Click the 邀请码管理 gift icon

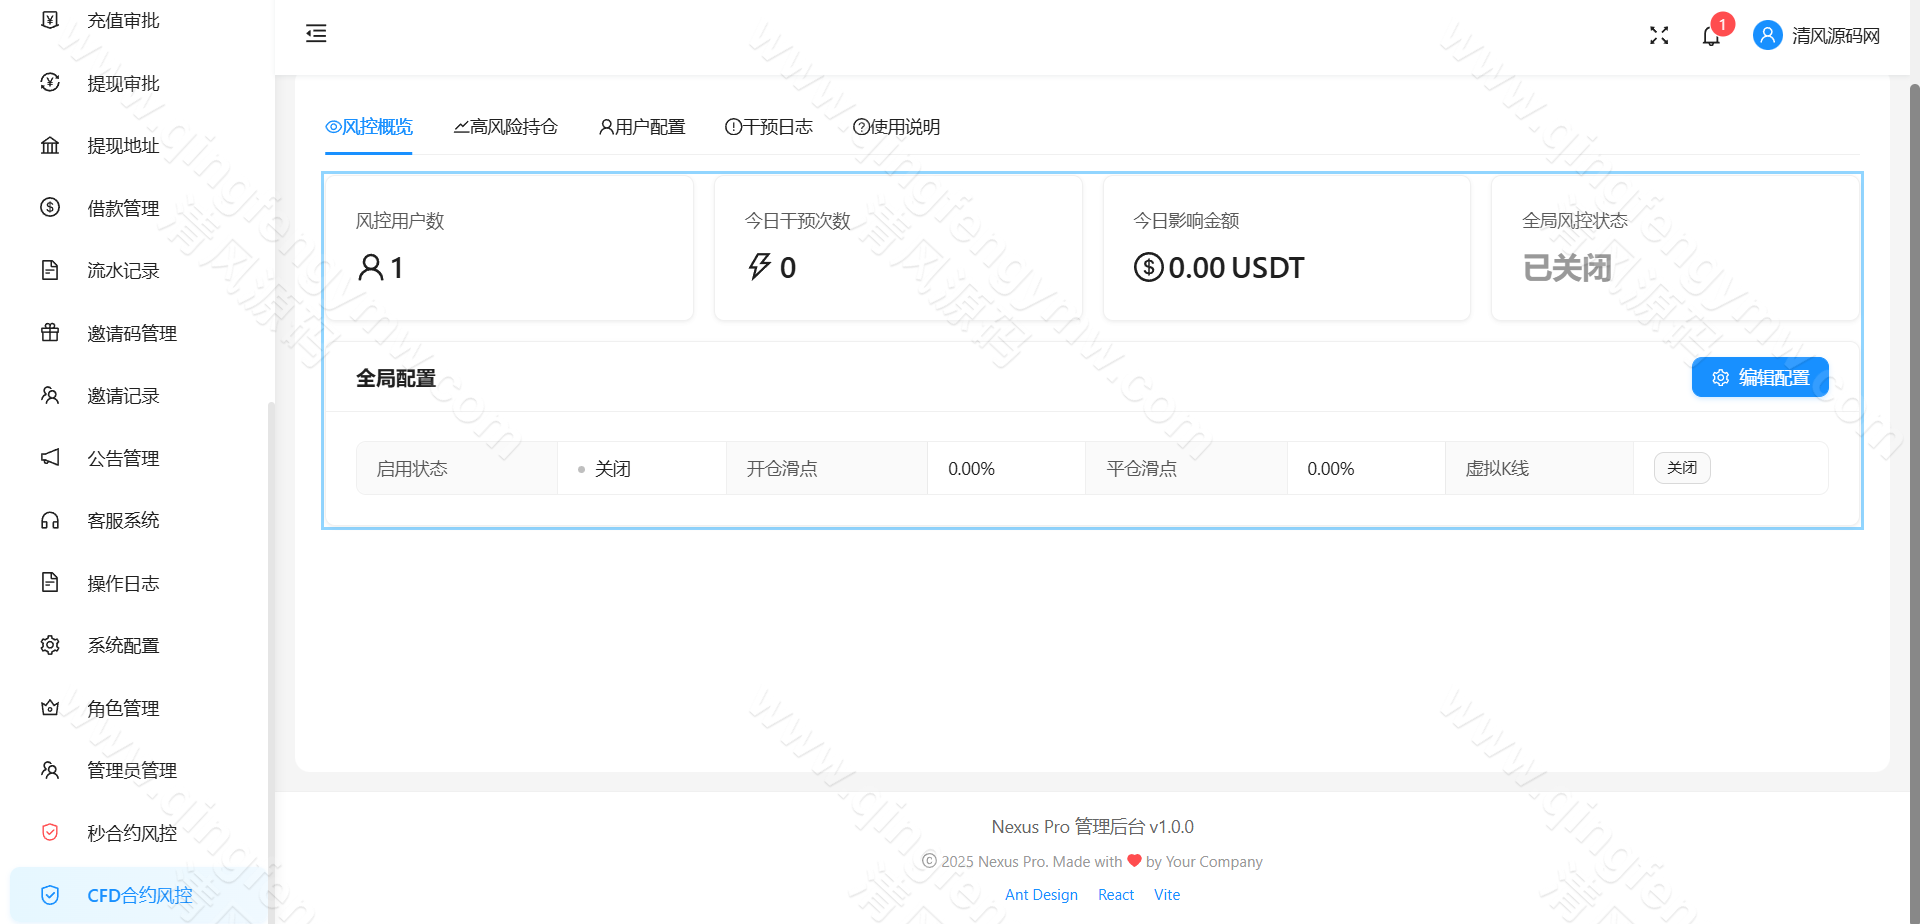pos(50,333)
